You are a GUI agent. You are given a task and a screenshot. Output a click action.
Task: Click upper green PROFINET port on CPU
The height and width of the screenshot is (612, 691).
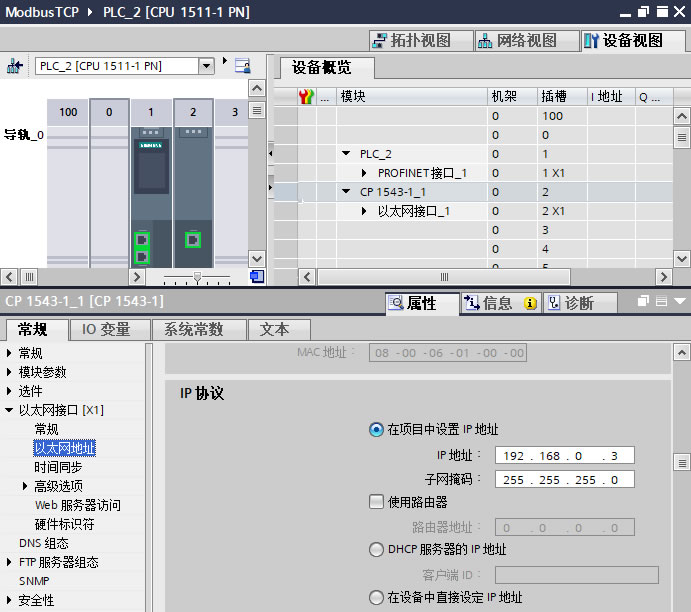tap(142, 240)
